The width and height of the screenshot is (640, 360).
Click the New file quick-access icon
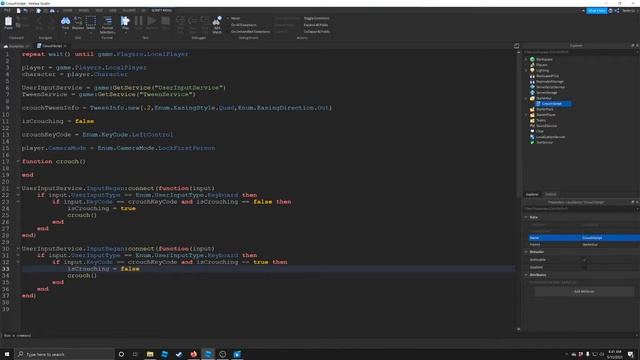tap(18, 11)
